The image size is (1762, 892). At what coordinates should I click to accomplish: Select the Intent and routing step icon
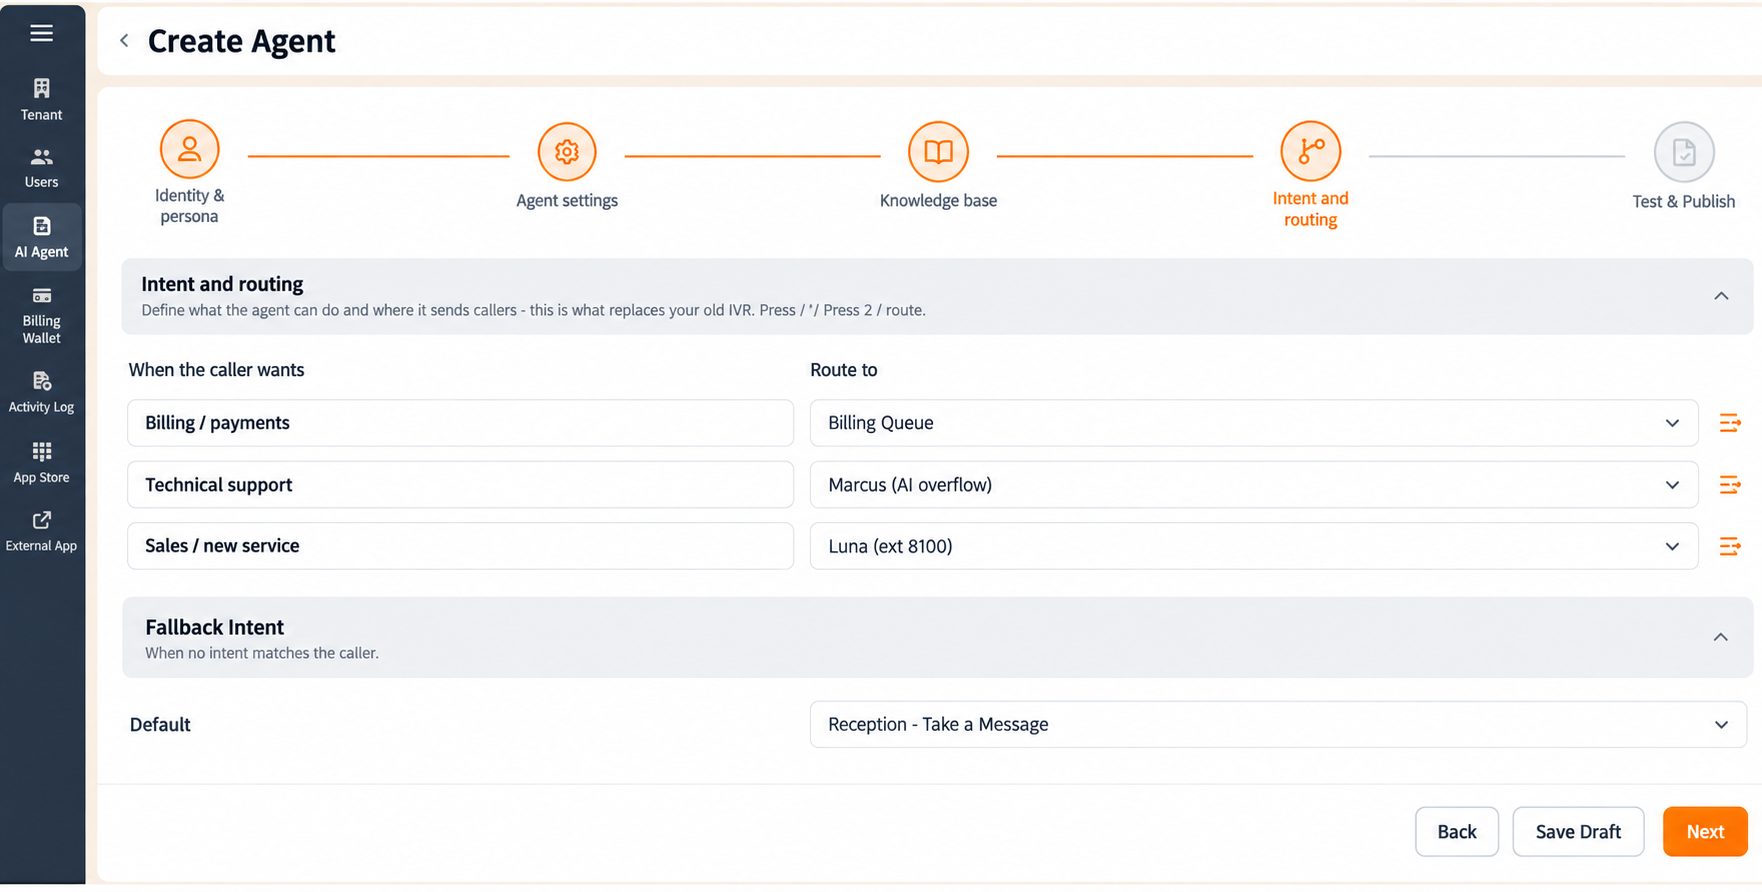[1310, 151]
